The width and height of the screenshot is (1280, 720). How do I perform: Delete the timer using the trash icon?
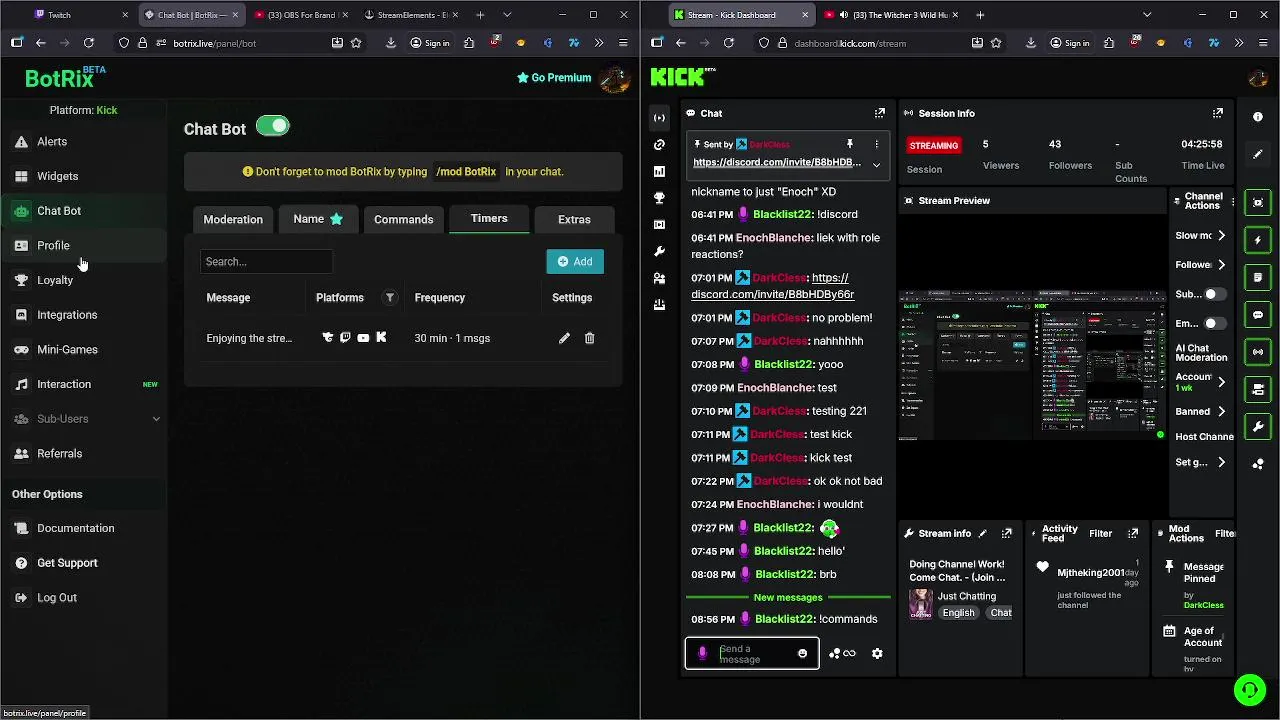coord(589,338)
